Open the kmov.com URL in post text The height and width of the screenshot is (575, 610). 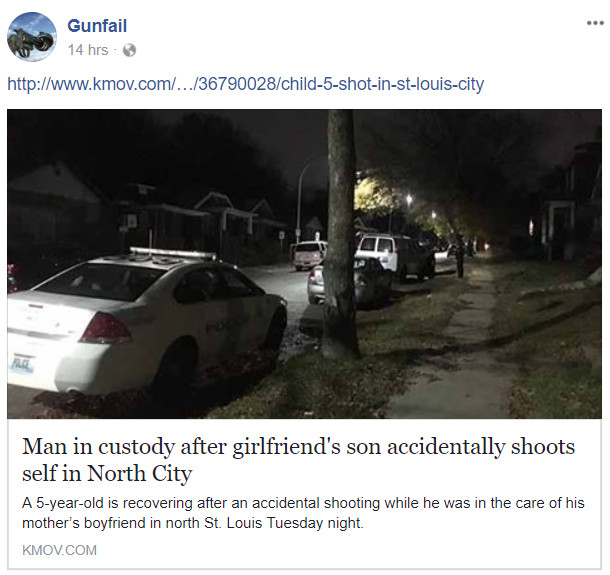tap(245, 84)
